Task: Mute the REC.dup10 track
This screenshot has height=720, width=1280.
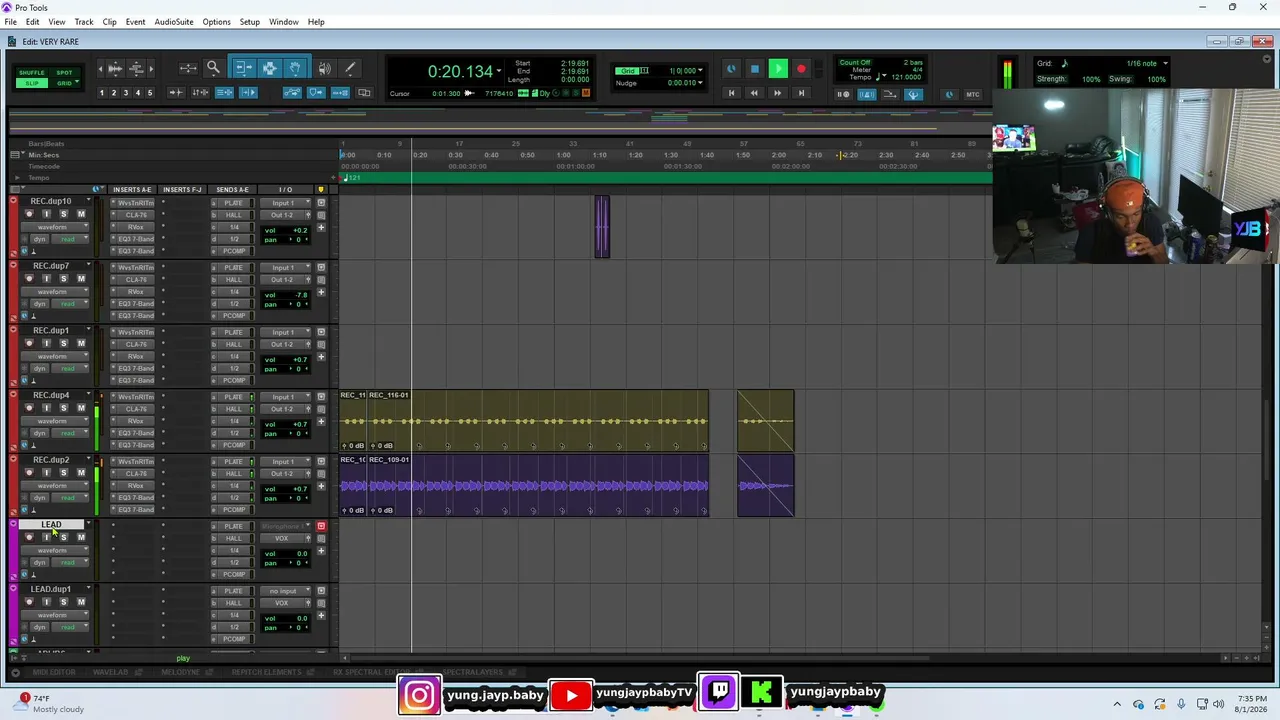Action: click(81, 214)
